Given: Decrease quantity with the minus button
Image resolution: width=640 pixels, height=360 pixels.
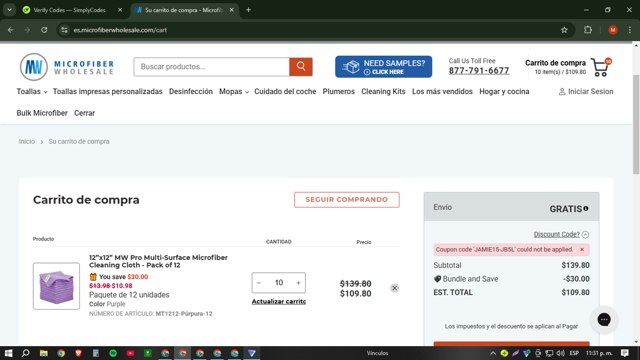Looking at the screenshot, I should 259,283.
